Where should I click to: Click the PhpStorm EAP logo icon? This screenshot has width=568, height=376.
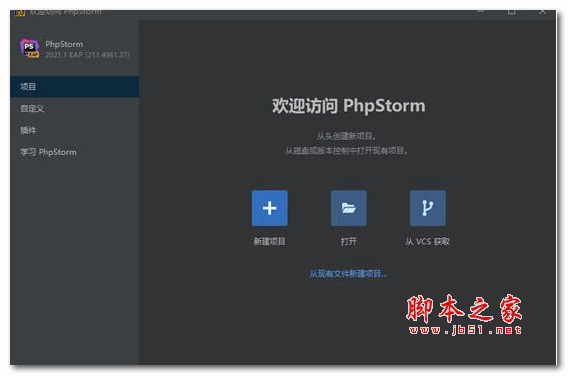coord(29,49)
